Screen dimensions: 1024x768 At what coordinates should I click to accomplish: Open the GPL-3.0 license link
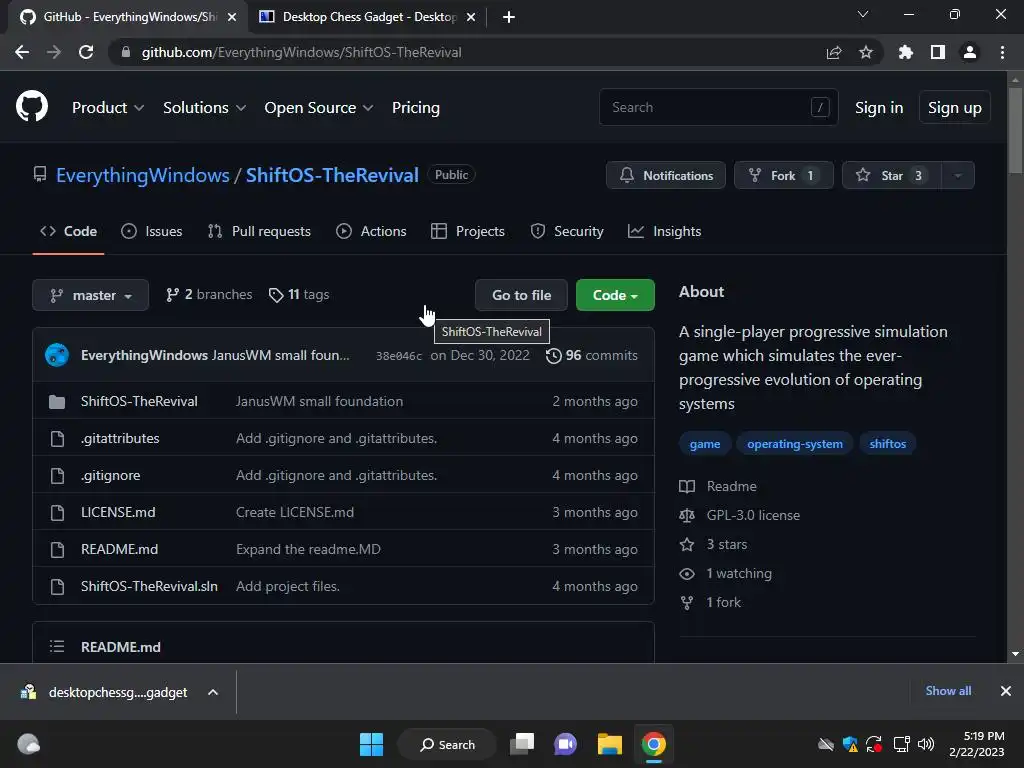(753, 515)
